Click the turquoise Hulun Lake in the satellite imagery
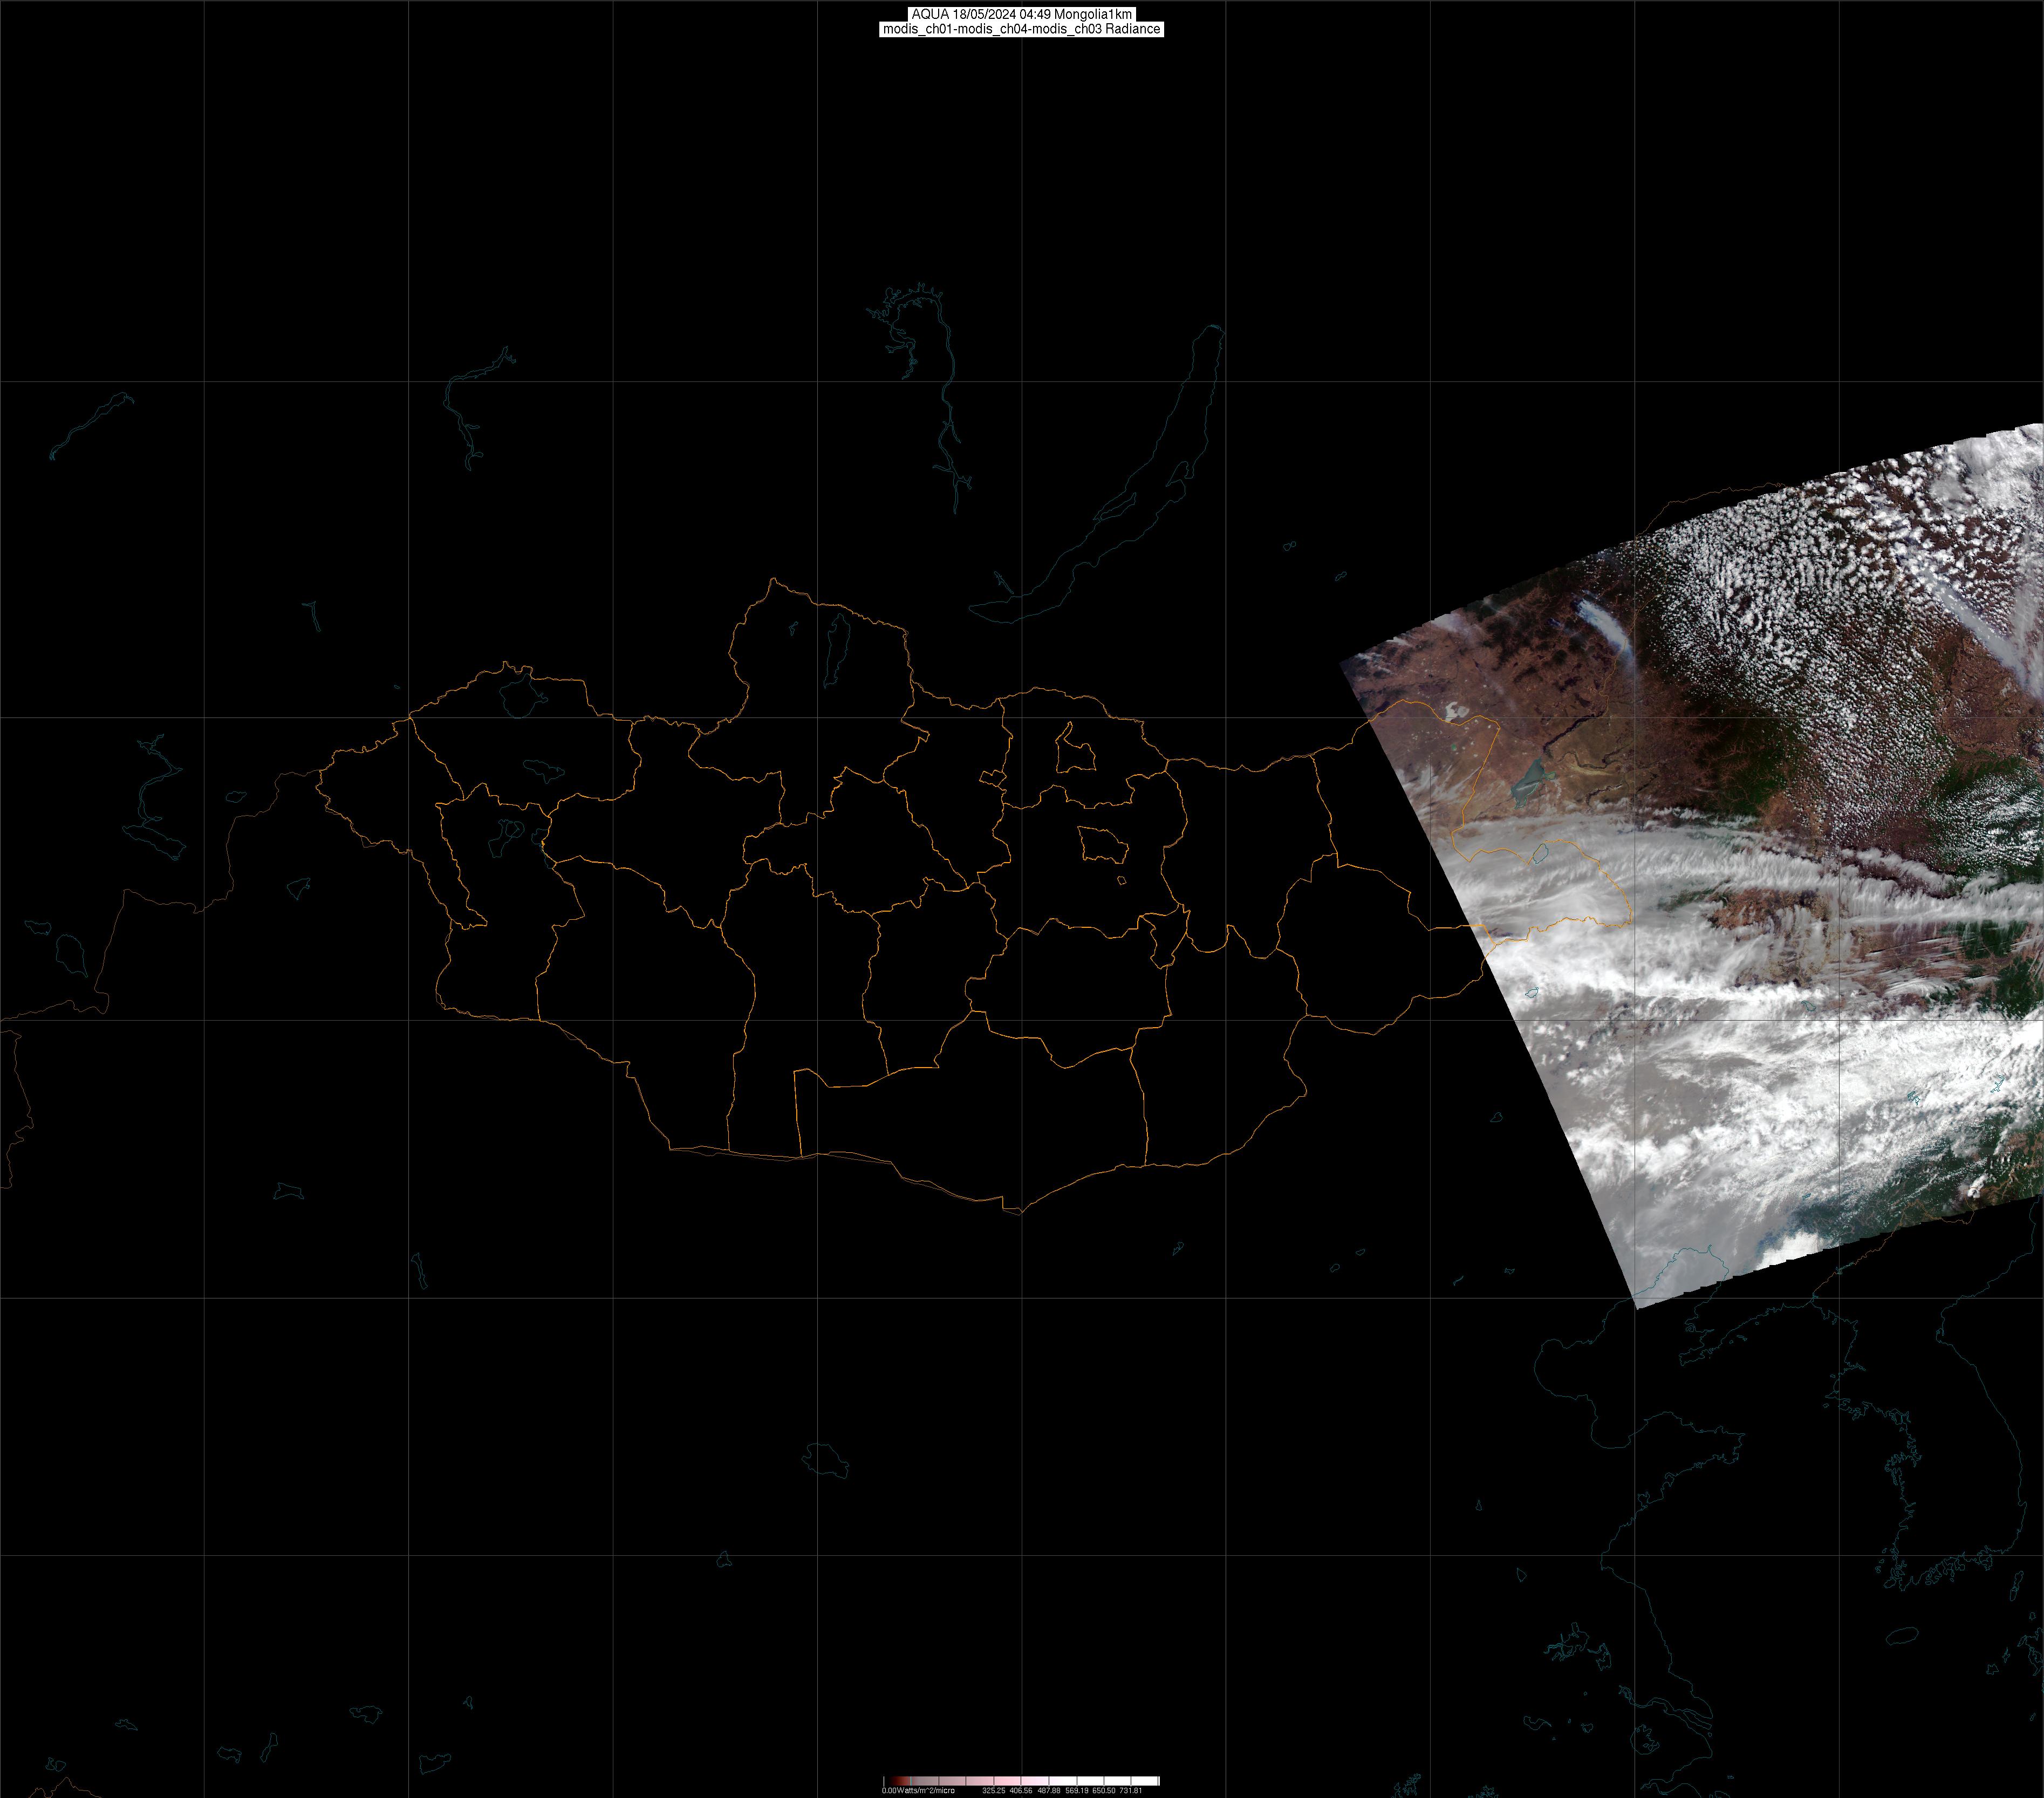This screenshot has height=1798, width=2044. pos(1527,781)
